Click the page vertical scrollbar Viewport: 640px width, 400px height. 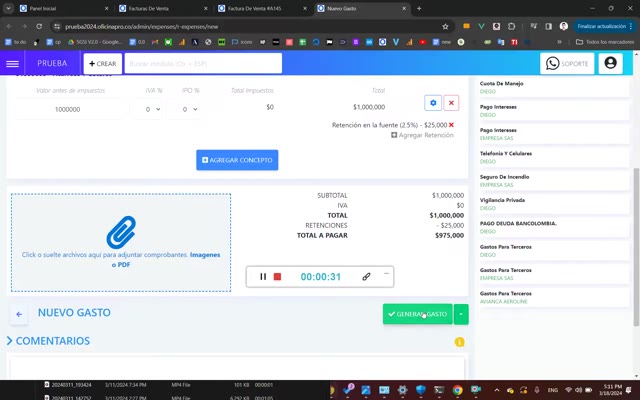636,247
